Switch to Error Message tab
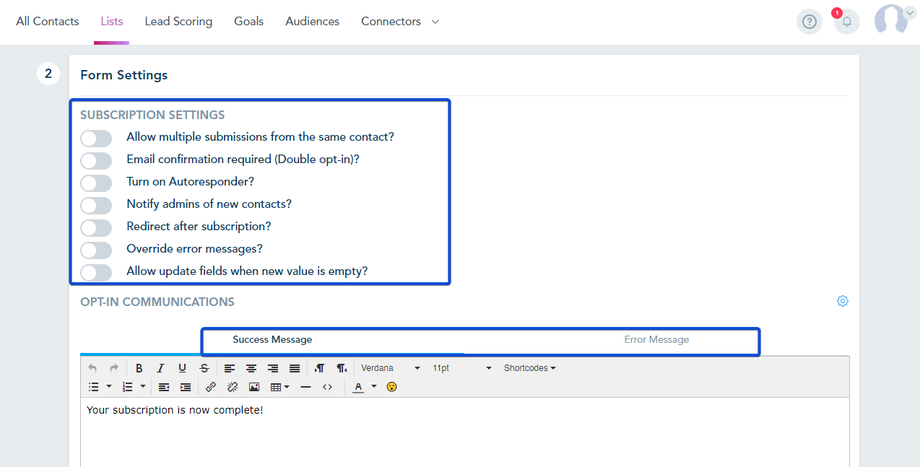 [x=657, y=340]
